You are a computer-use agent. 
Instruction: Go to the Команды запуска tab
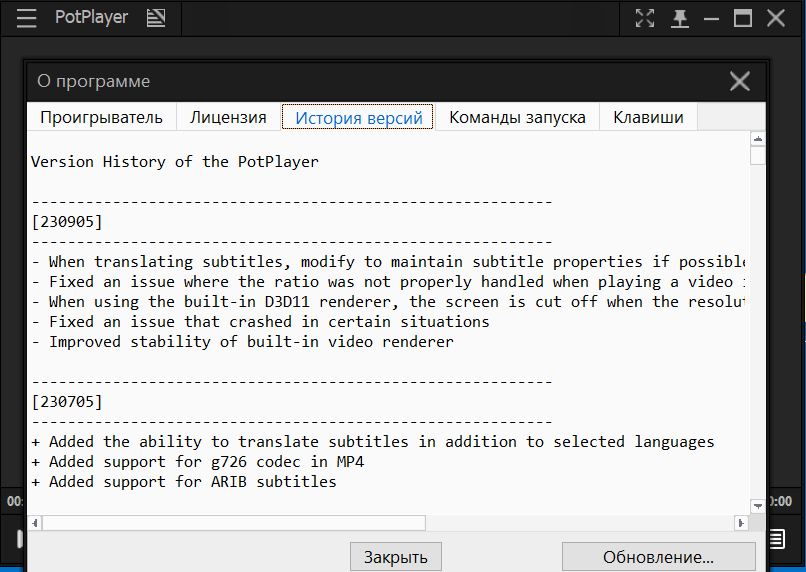[x=517, y=117]
